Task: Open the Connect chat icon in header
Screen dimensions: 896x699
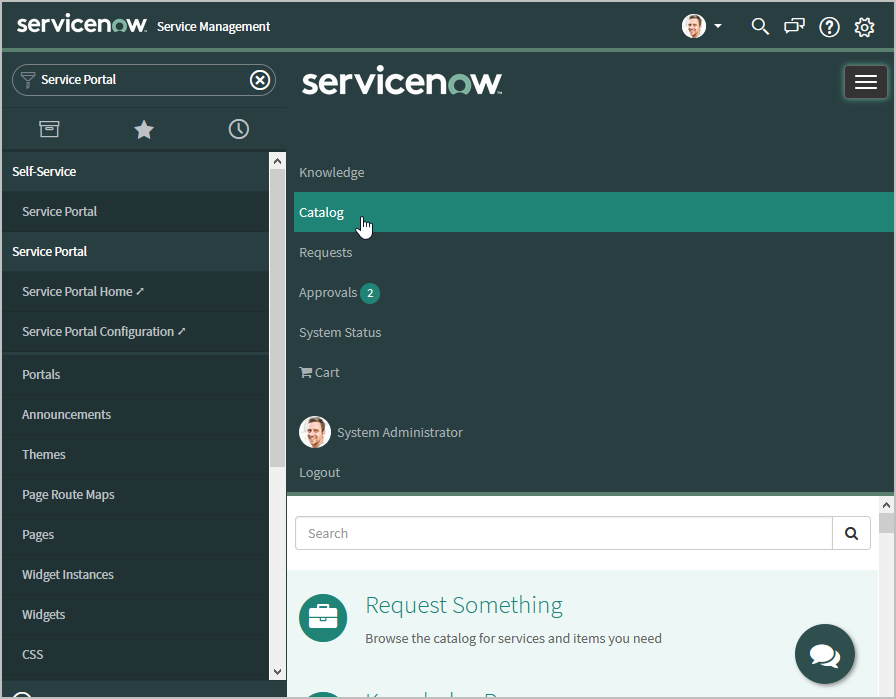Action: tap(794, 27)
